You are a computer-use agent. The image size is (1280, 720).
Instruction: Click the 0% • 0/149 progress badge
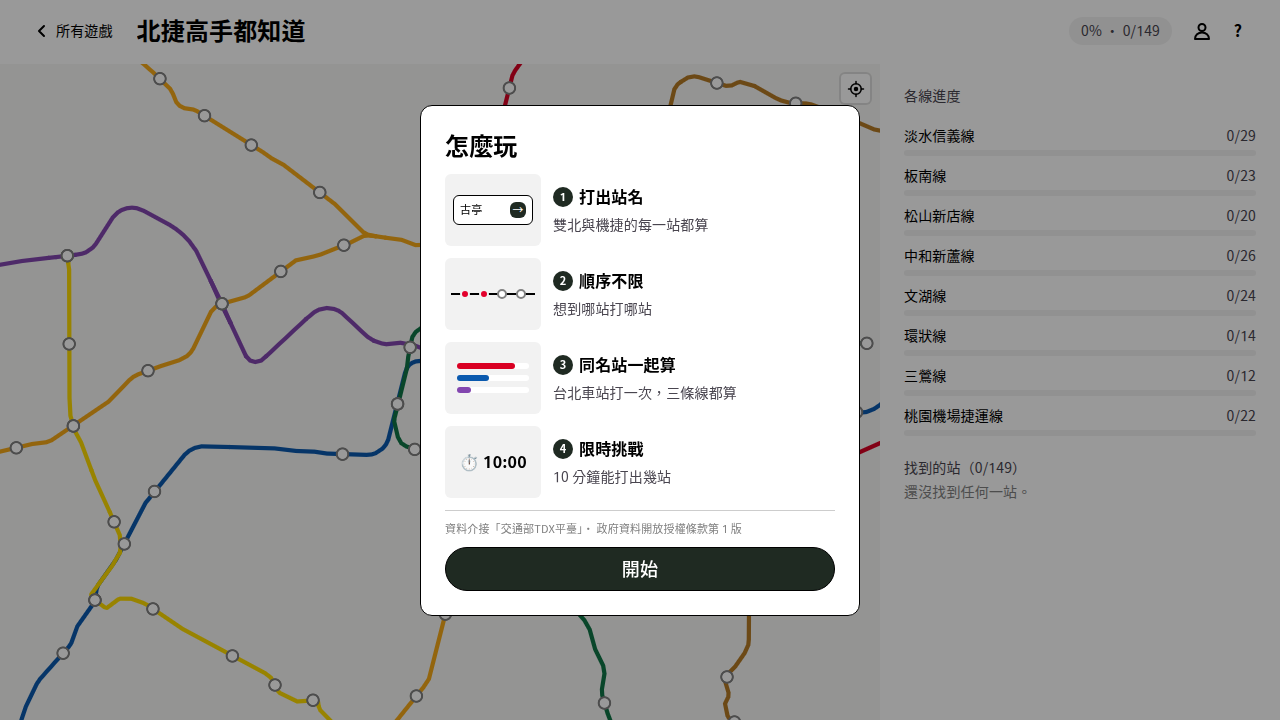click(x=1120, y=31)
